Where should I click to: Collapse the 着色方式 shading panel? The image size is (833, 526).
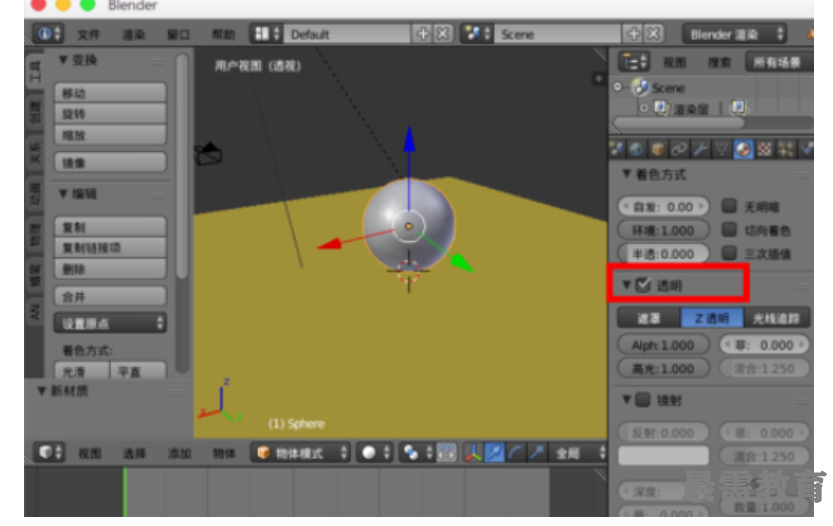pos(627,174)
